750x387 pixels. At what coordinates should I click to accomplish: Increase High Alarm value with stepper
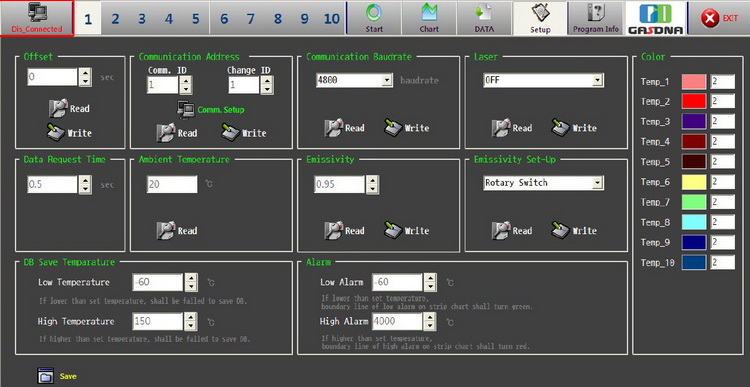point(430,317)
